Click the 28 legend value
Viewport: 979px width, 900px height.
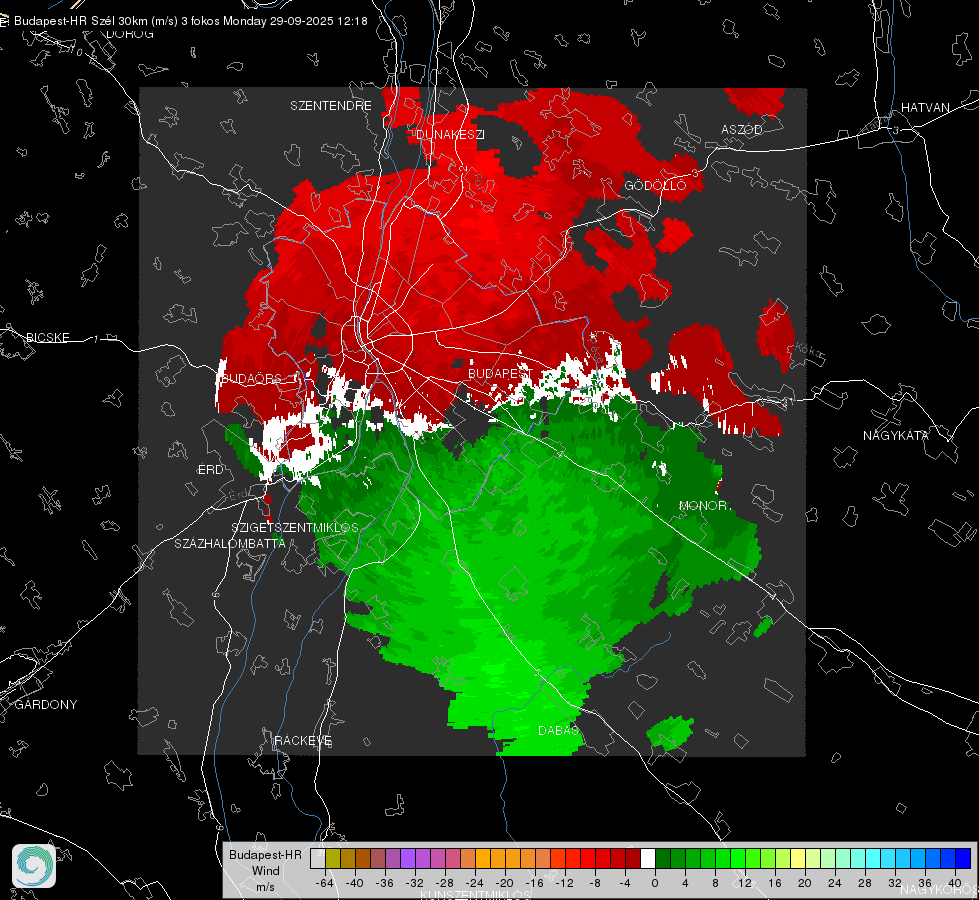pos(865,883)
